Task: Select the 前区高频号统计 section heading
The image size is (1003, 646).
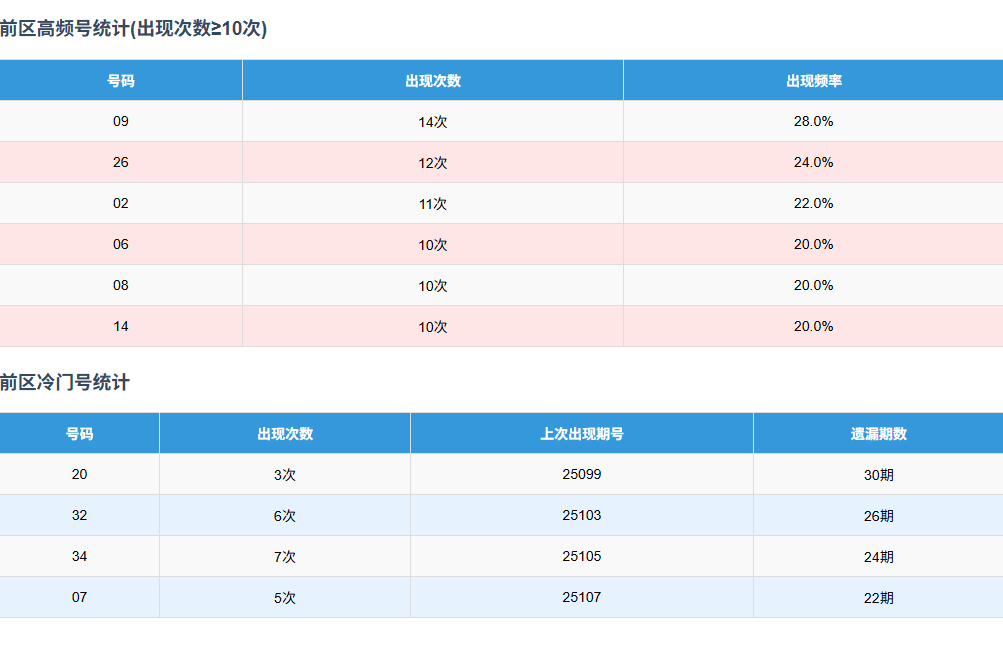Action: click(x=133, y=29)
